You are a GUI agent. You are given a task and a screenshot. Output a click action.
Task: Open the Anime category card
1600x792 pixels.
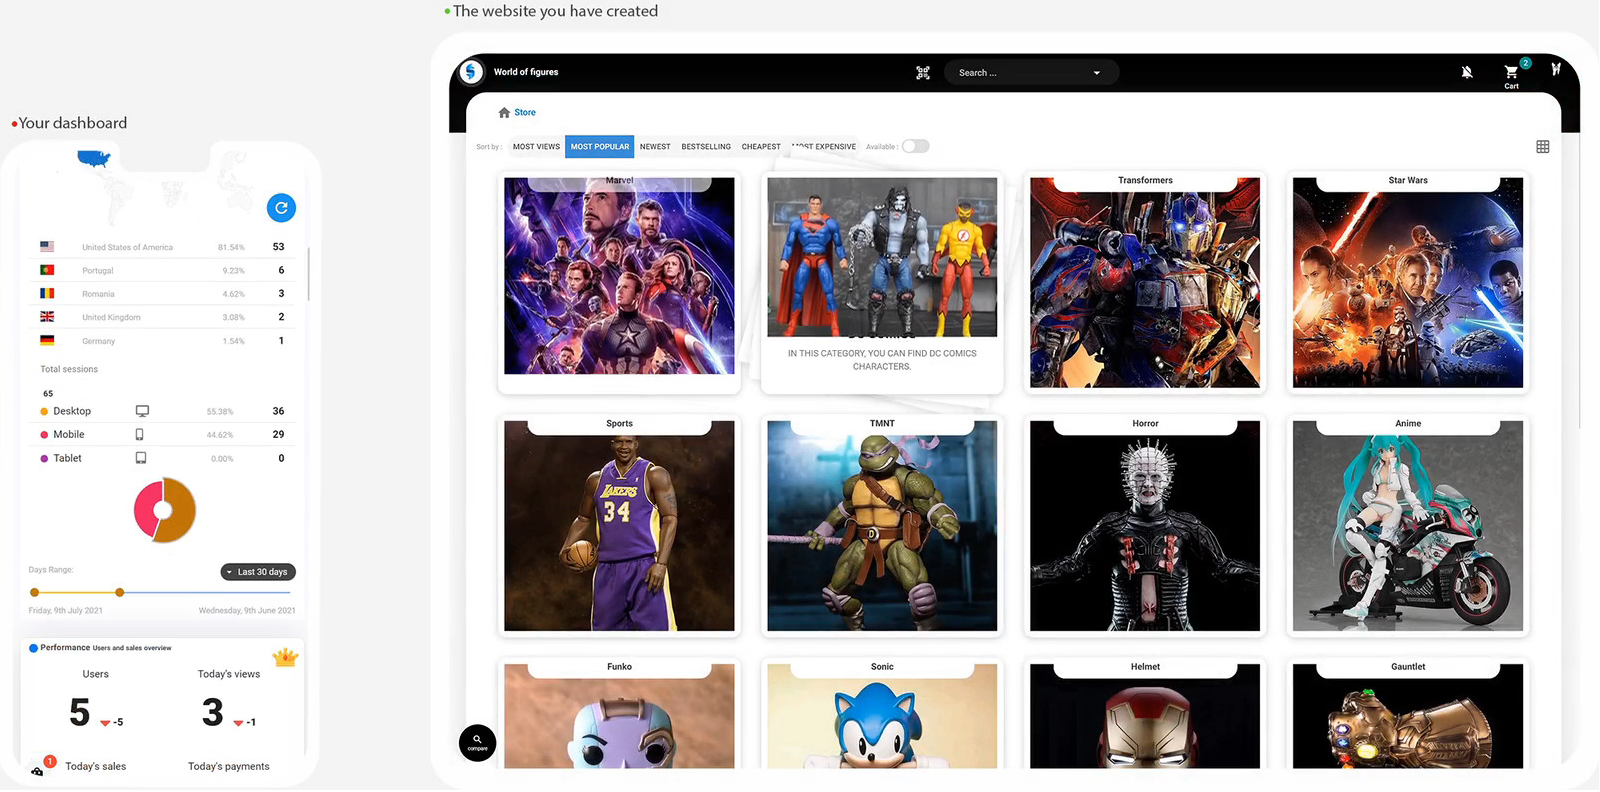[1408, 526]
